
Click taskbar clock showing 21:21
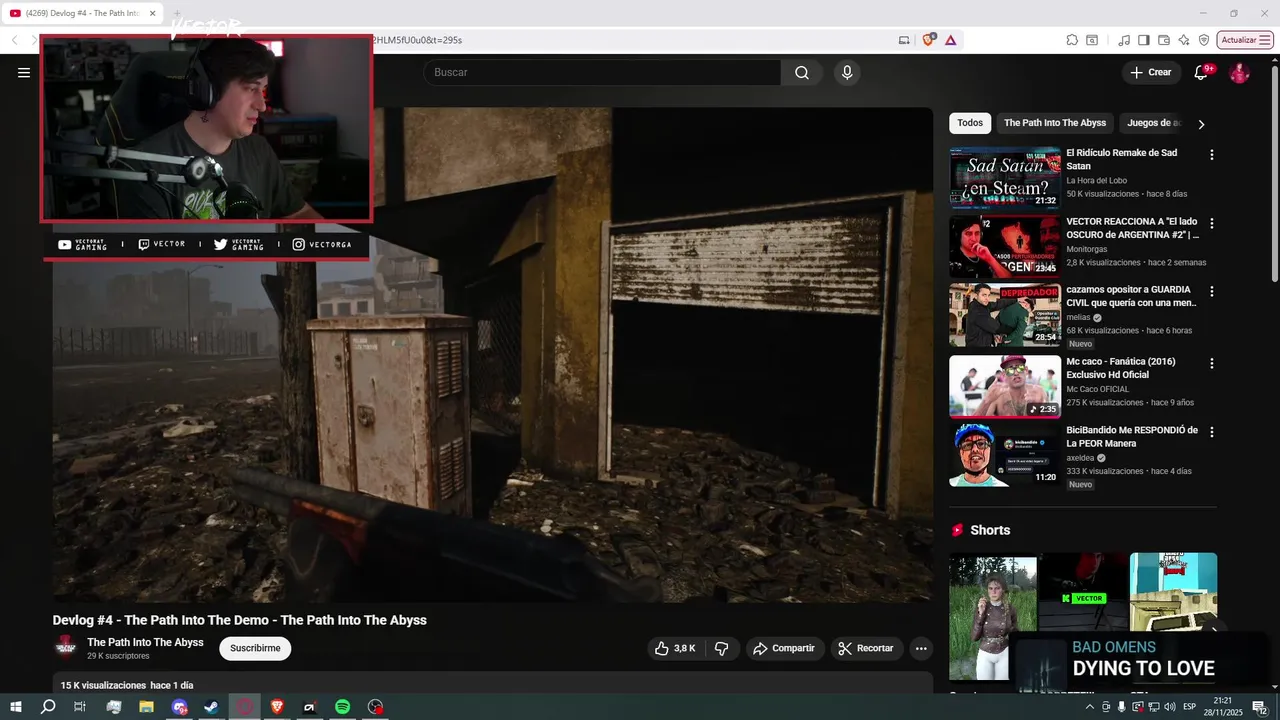1222,707
